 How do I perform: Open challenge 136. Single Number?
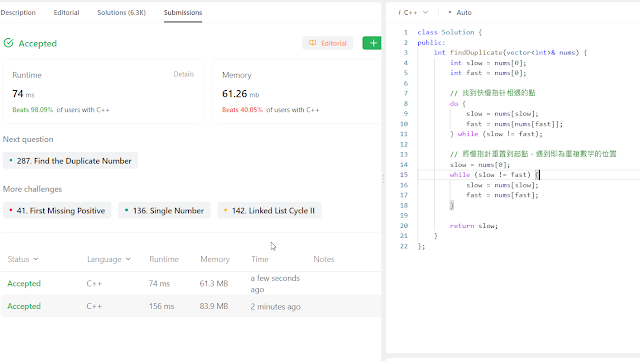point(164,211)
